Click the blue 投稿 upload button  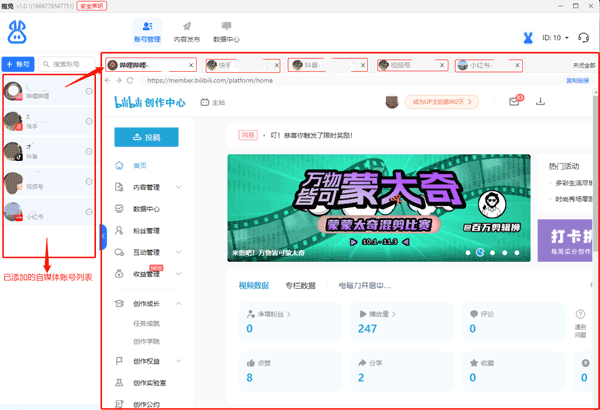click(146, 137)
